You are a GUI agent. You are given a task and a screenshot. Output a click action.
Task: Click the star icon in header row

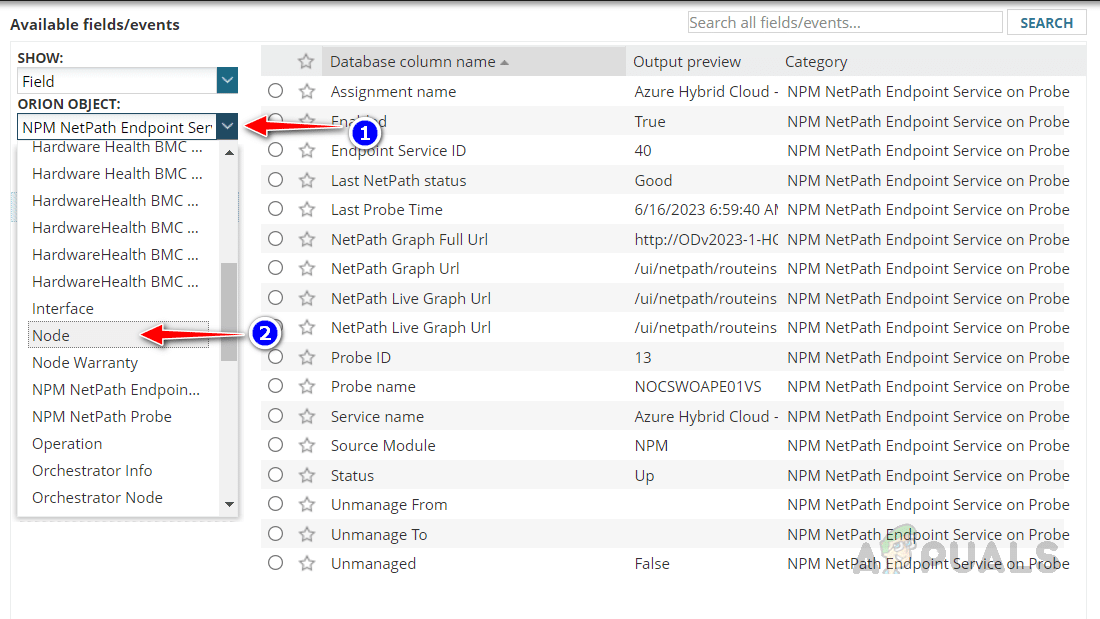tap(307, 62)
